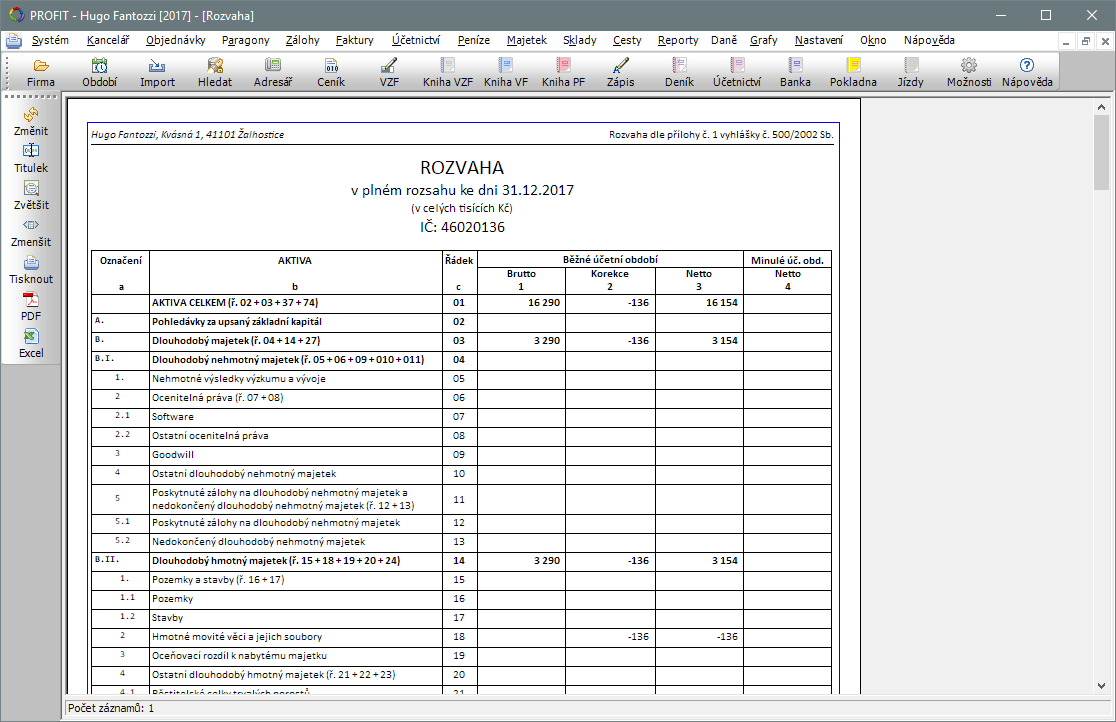
Task: Open the Jízdy trips log
Action: (910, 73)
